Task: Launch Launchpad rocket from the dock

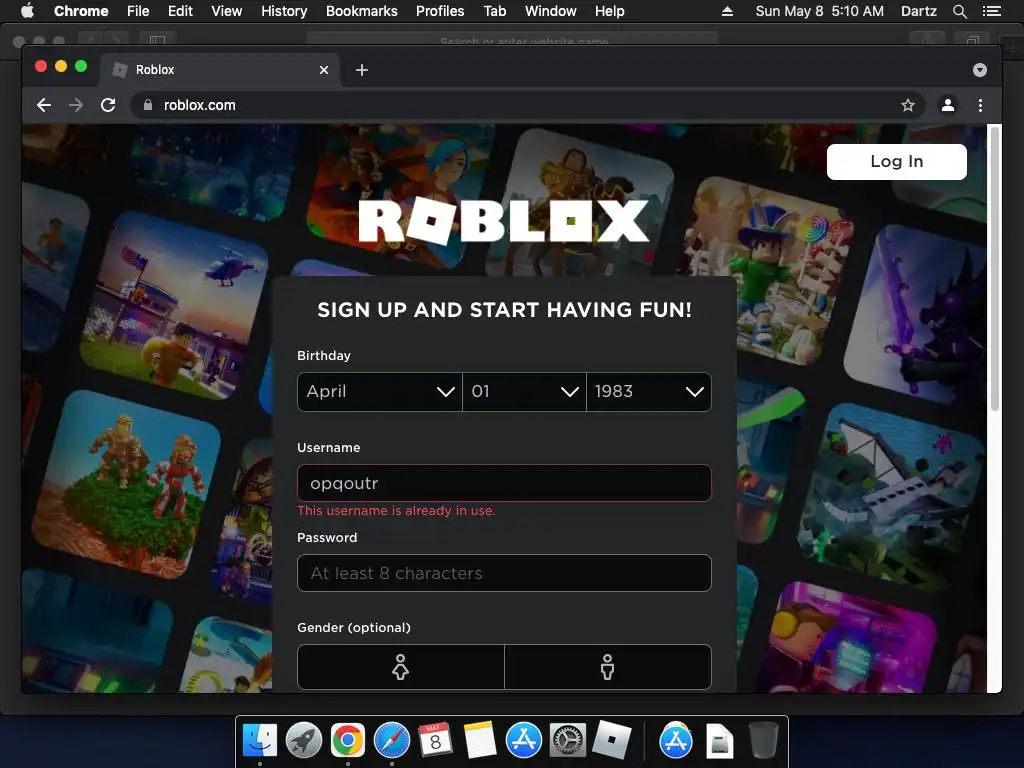Action: (x=304, y=741)
